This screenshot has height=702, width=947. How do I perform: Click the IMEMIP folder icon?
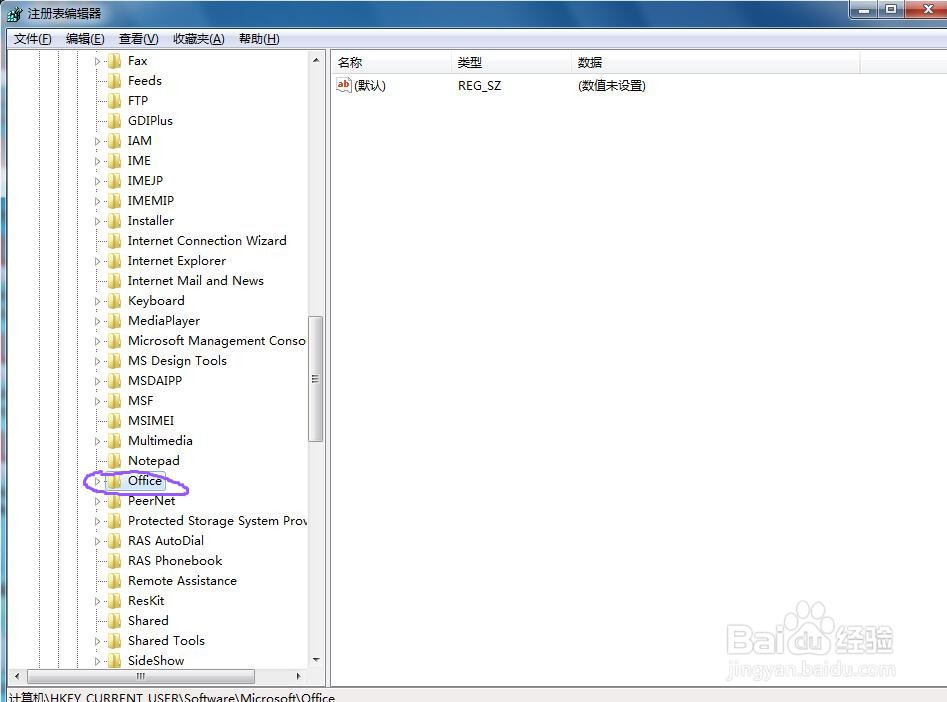pyautogui.click(x=115, y=201)
